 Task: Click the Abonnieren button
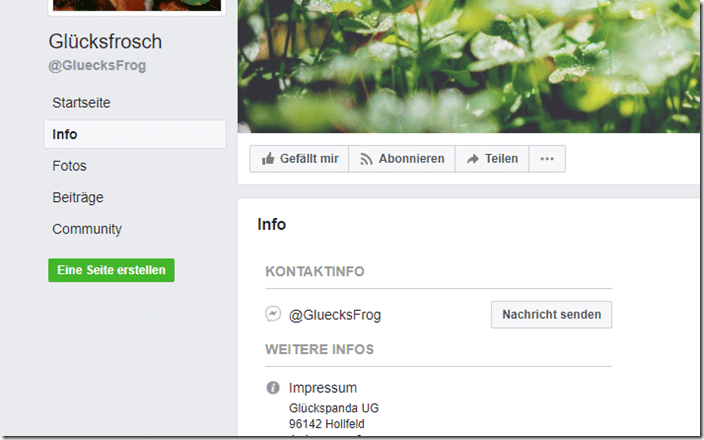(x=402, y=158)
